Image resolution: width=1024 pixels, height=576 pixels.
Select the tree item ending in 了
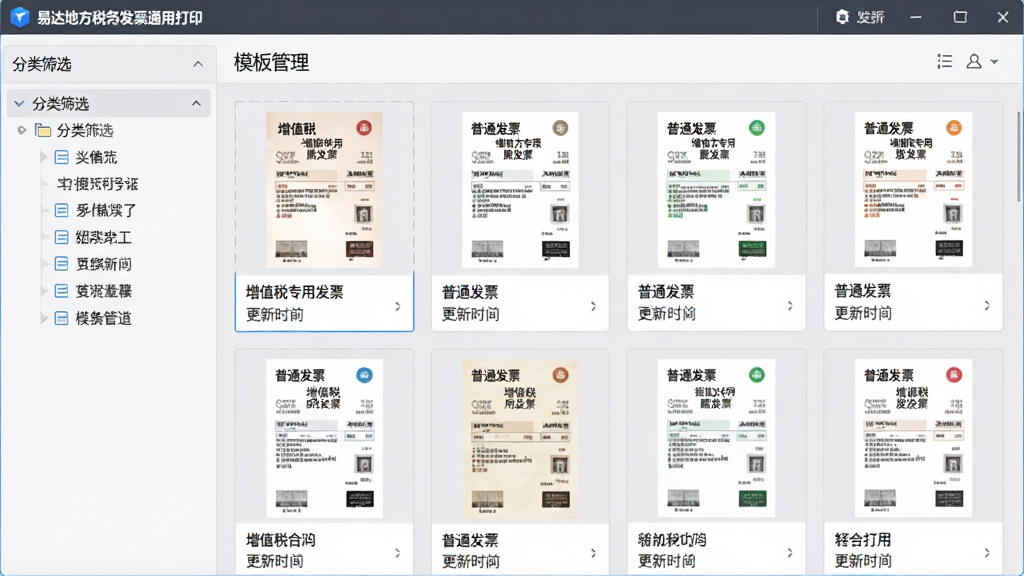[106, 210]
